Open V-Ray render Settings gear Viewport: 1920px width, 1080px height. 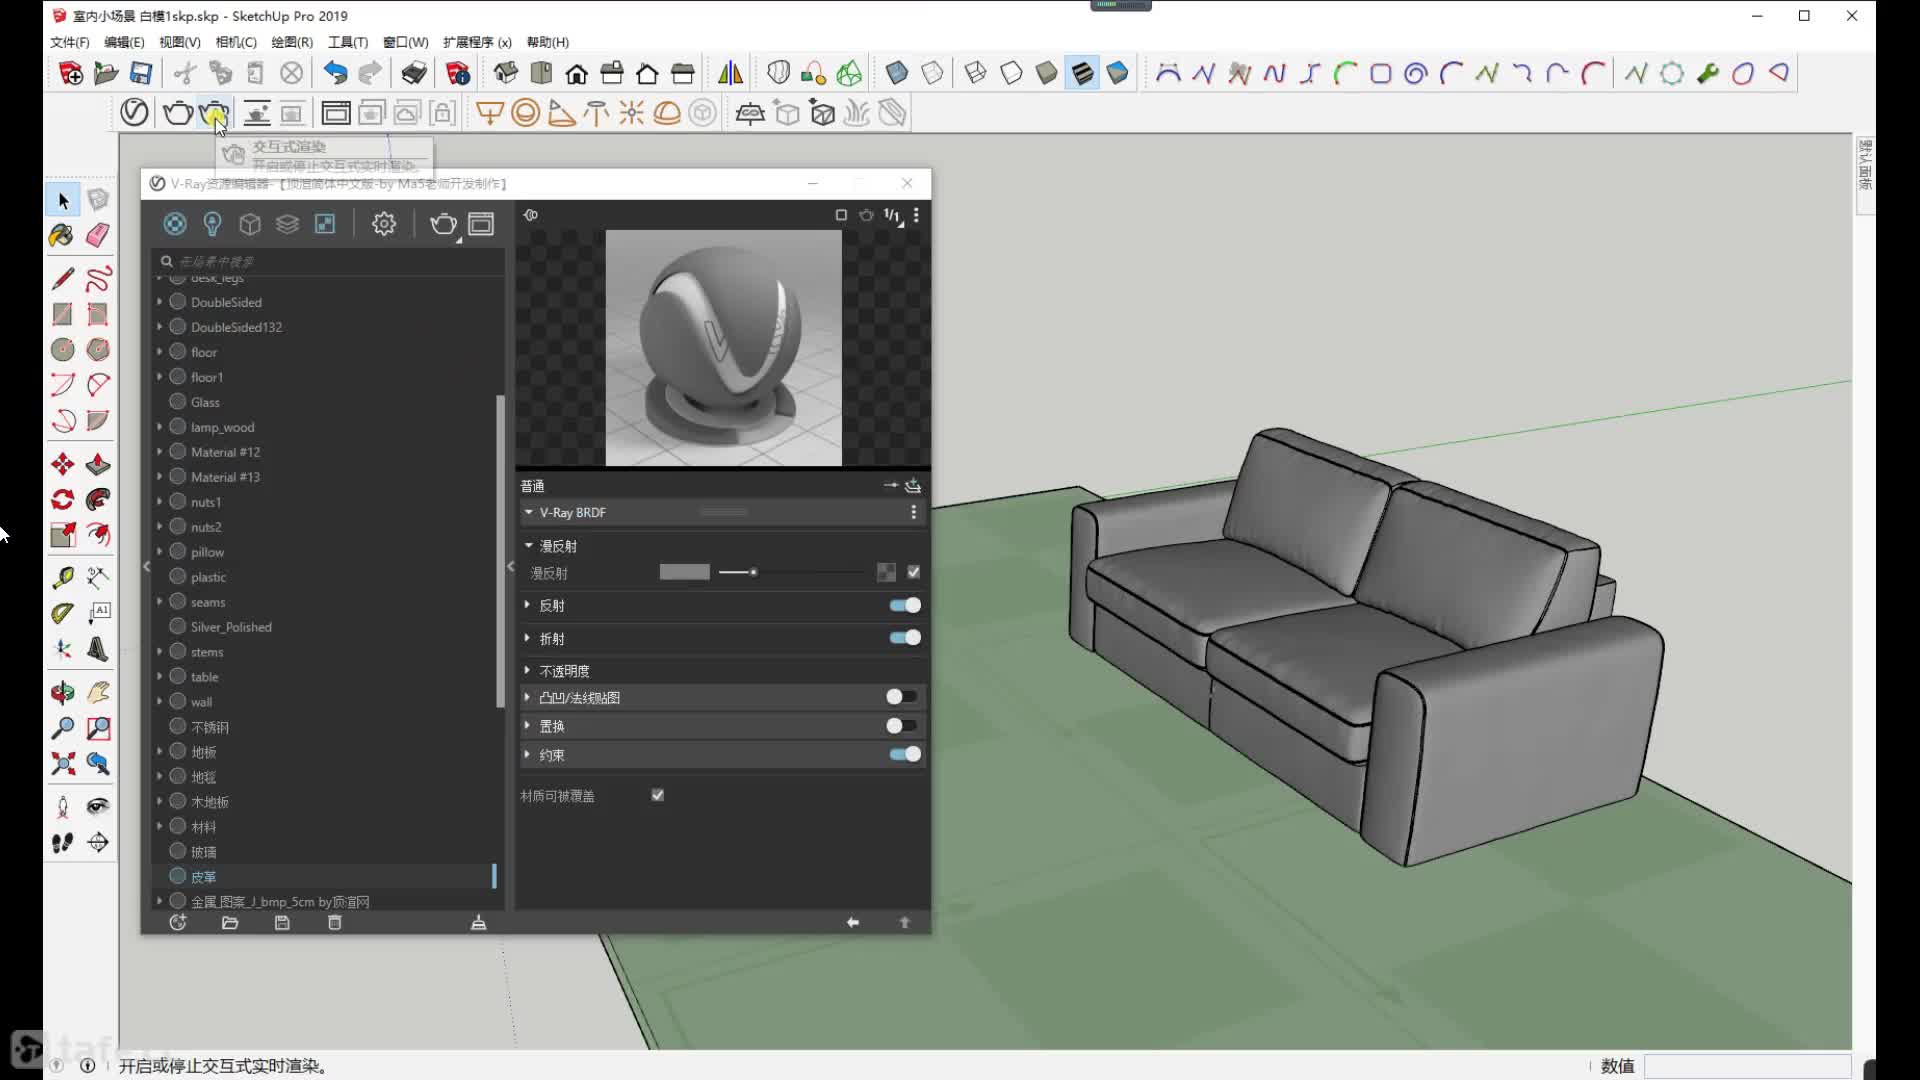384,224
